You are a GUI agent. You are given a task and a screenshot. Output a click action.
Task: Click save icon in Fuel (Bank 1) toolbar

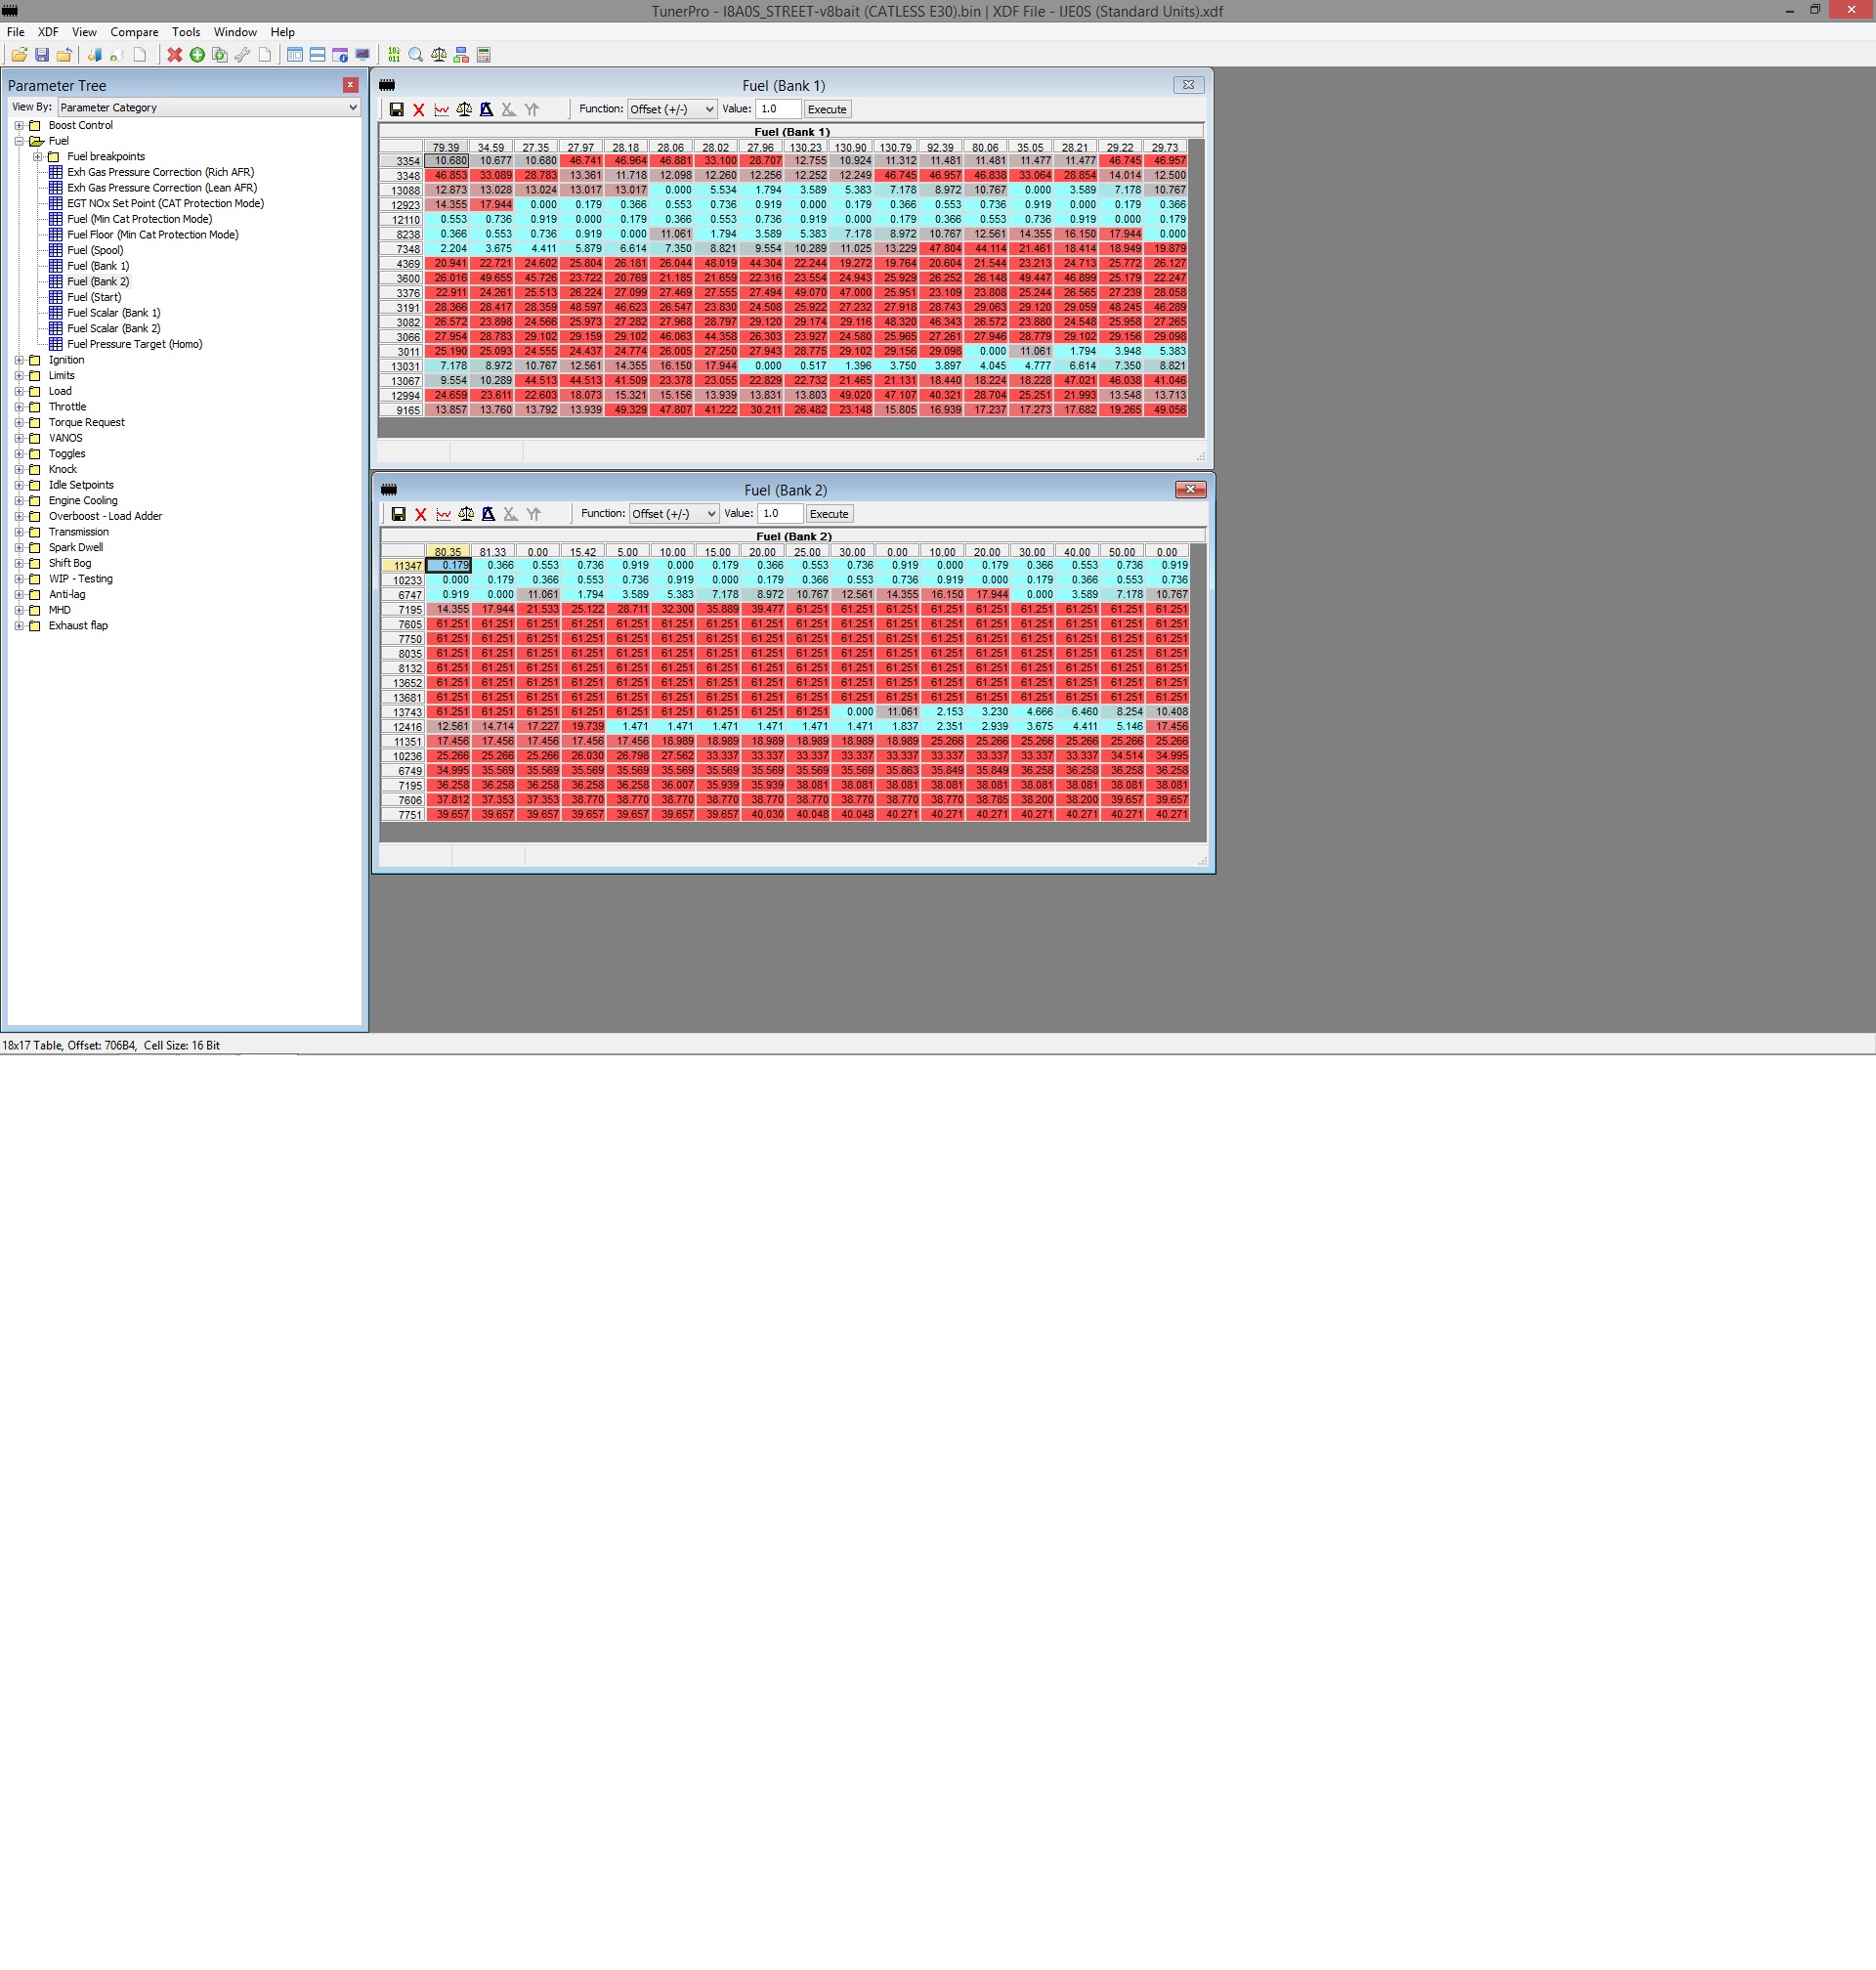click(396, 110)
